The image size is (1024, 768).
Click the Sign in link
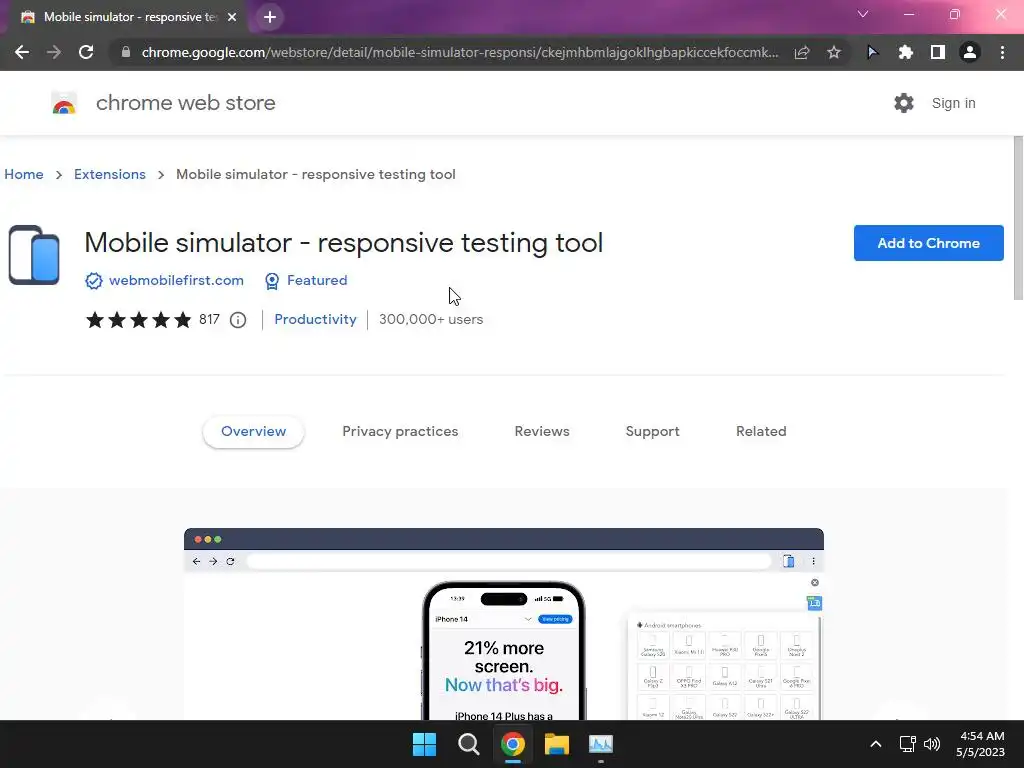point(953,103)
